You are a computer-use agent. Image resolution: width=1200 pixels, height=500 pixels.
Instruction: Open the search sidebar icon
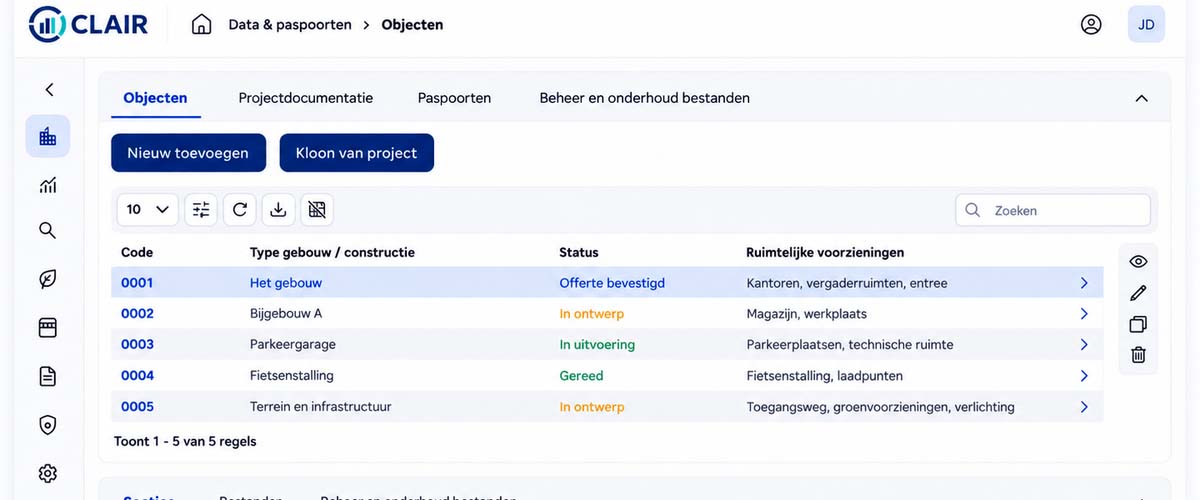click(x=48, y=231)
